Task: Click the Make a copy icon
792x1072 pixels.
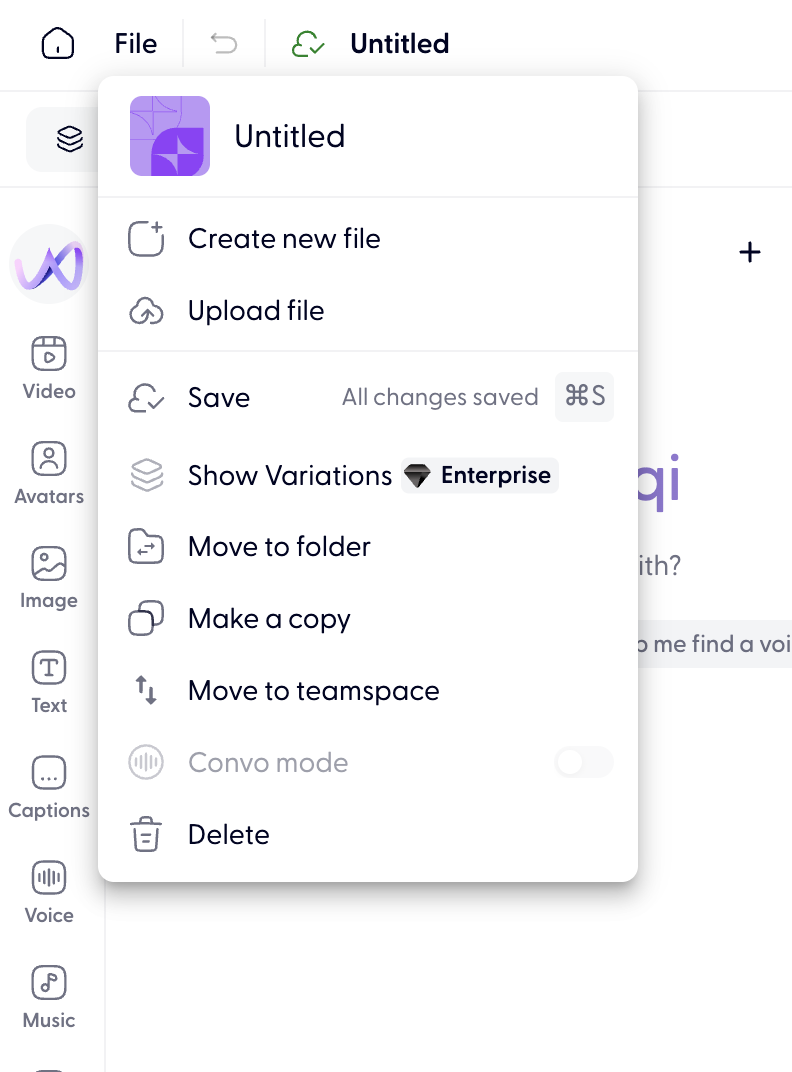Action: tap(146, 618)
